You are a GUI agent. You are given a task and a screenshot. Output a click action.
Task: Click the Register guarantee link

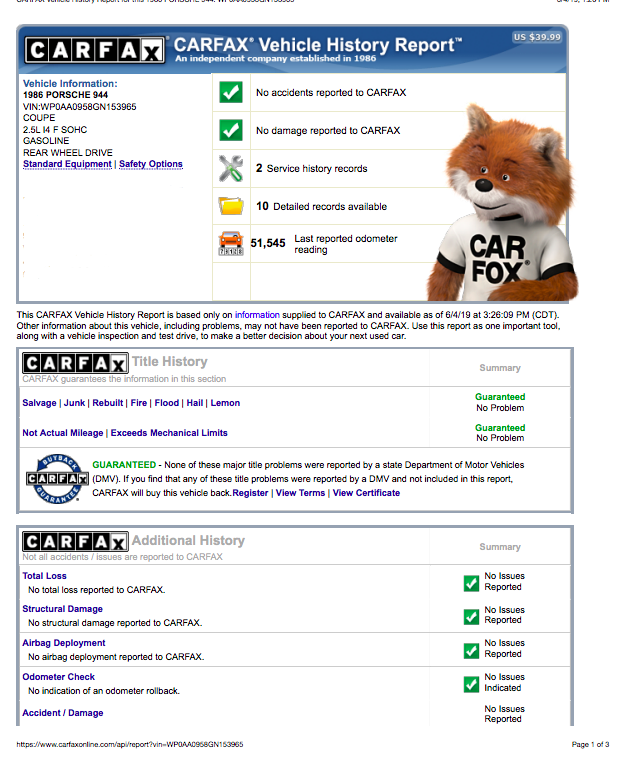(250, 493)
